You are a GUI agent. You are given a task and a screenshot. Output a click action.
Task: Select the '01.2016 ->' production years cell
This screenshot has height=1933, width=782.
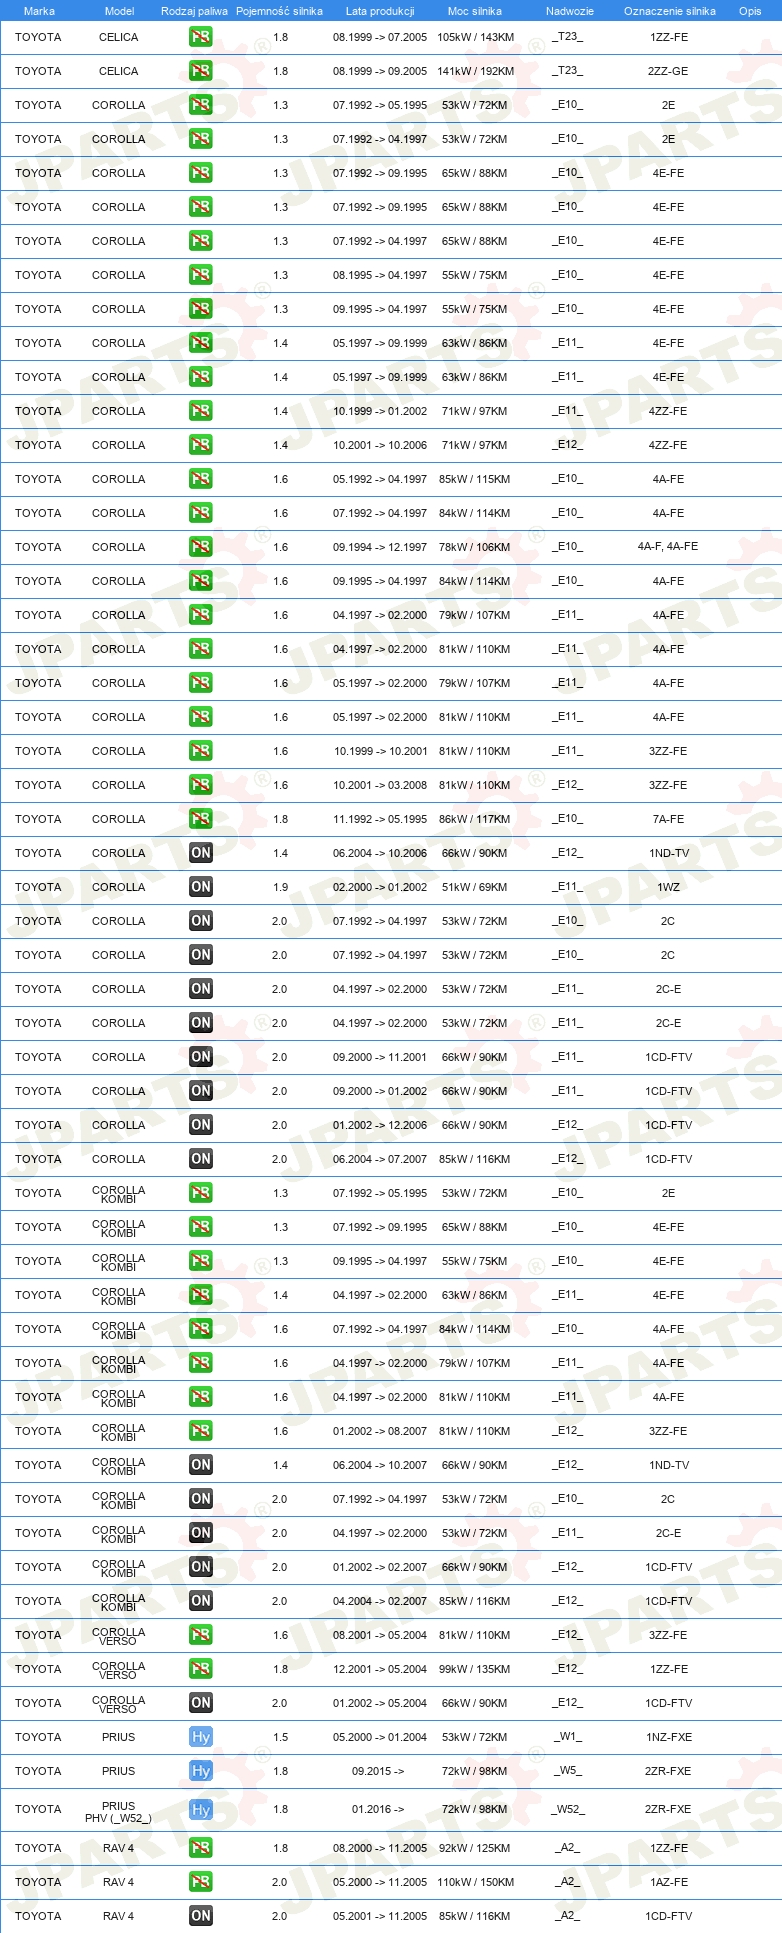coord(378,1809)
